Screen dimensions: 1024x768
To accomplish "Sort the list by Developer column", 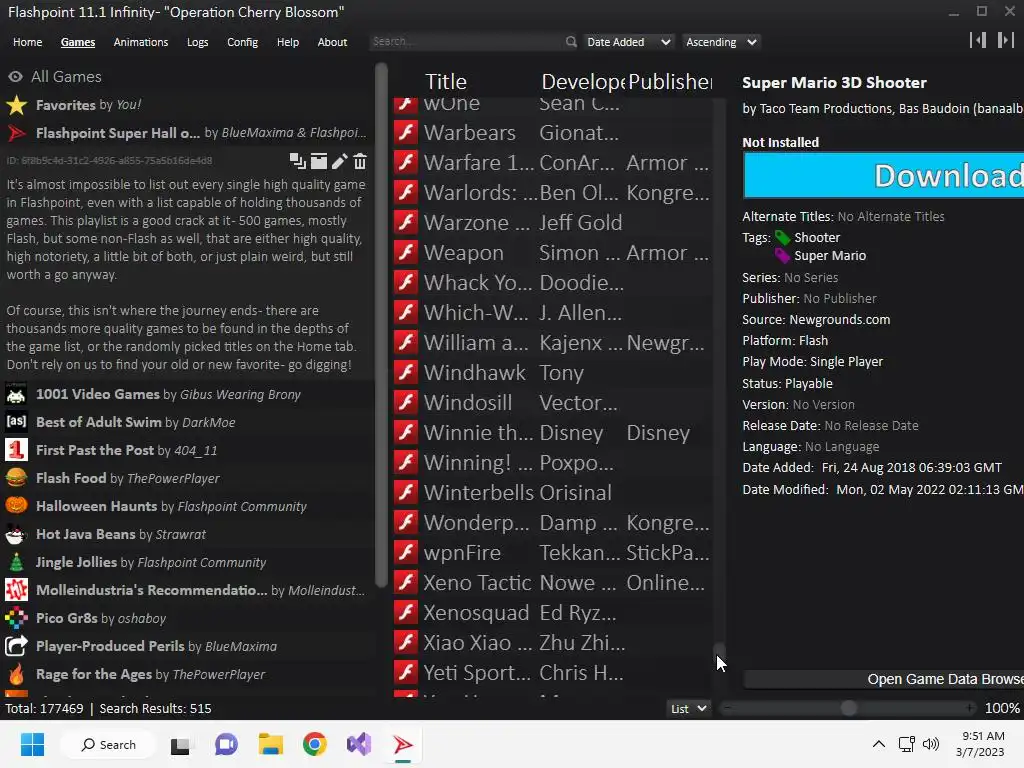I will (583, 82).
